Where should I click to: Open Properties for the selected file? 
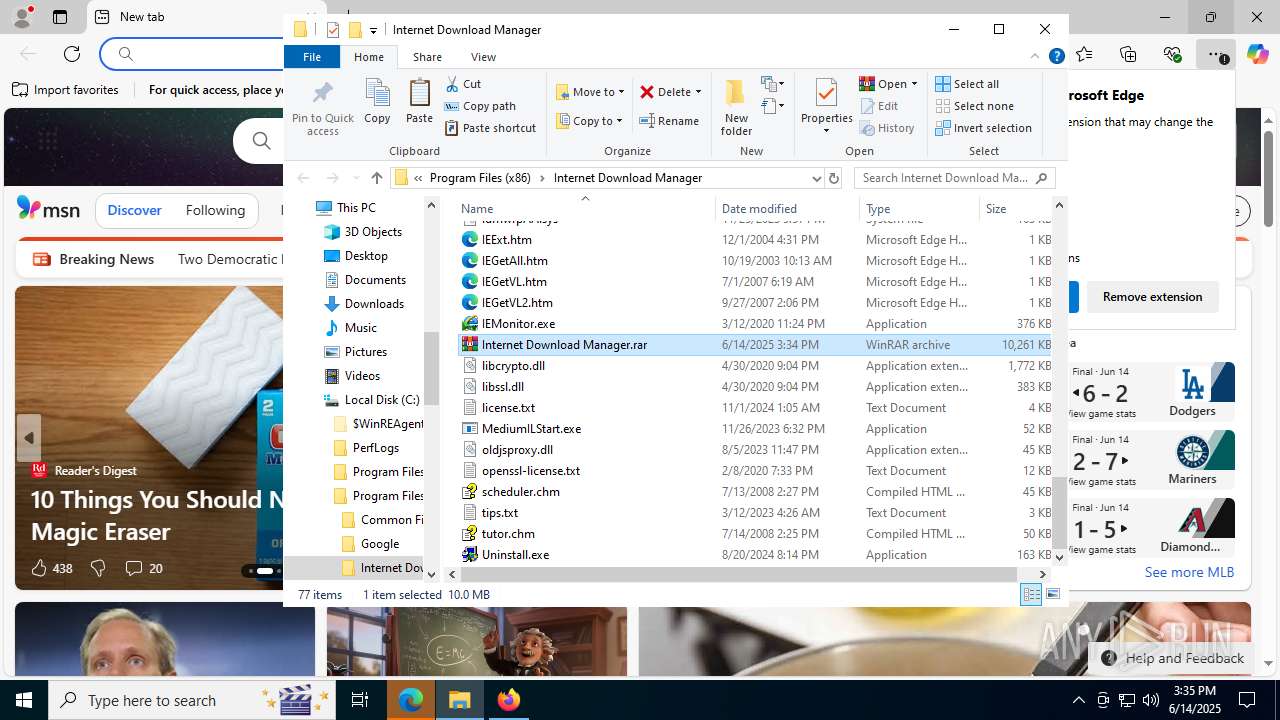click(826, 106)
